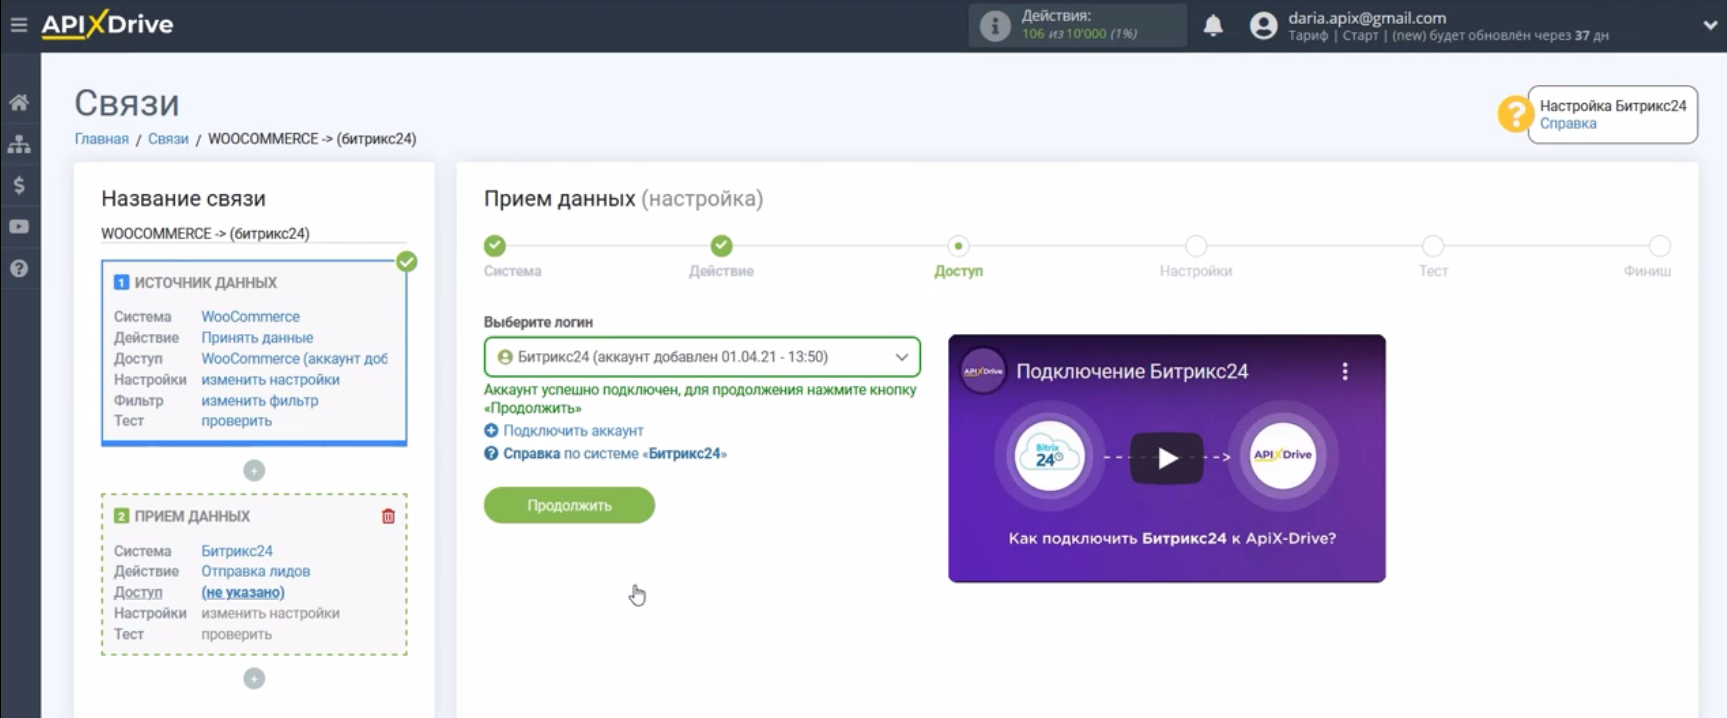
Task: Click WooCommerce account access link
Action: pyautogui.click(x=294, y=358)
